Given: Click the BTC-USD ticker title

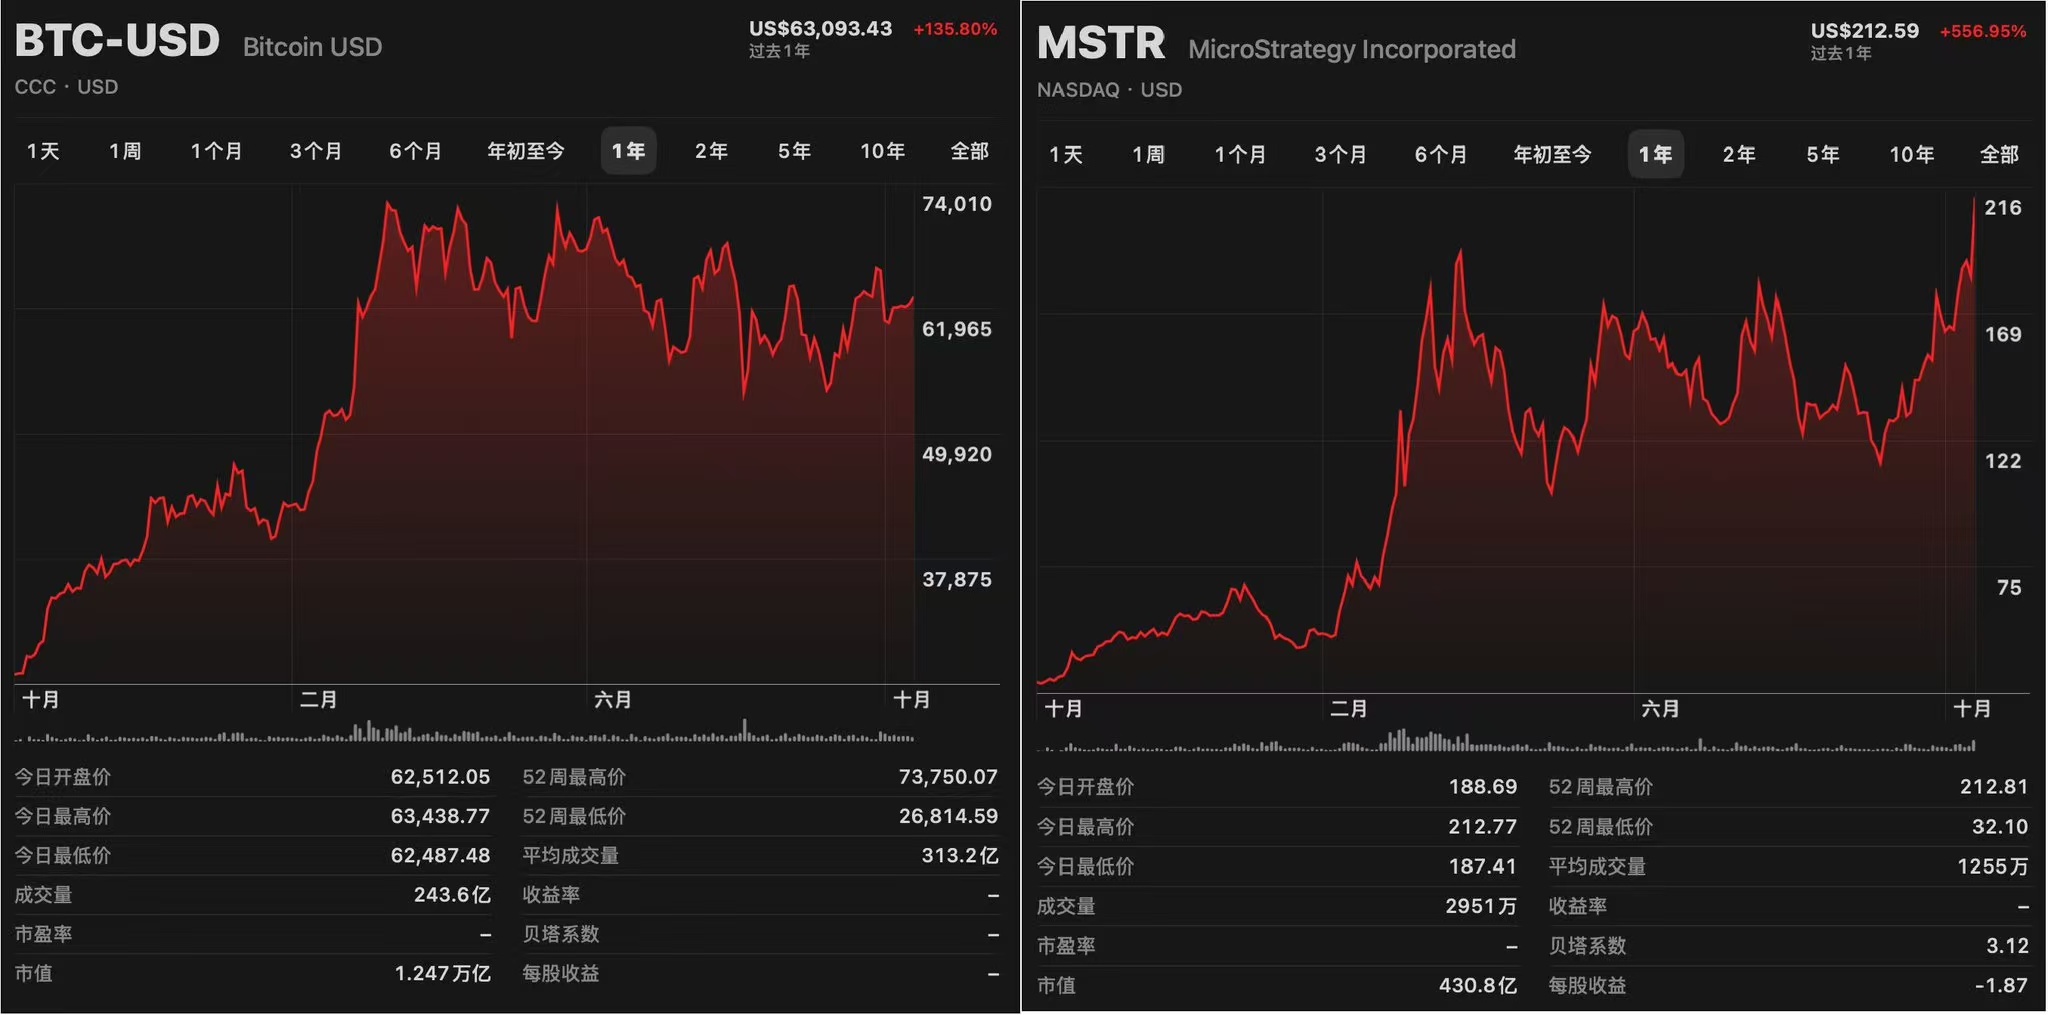Looking at the screenshot, I should point(117,42).
